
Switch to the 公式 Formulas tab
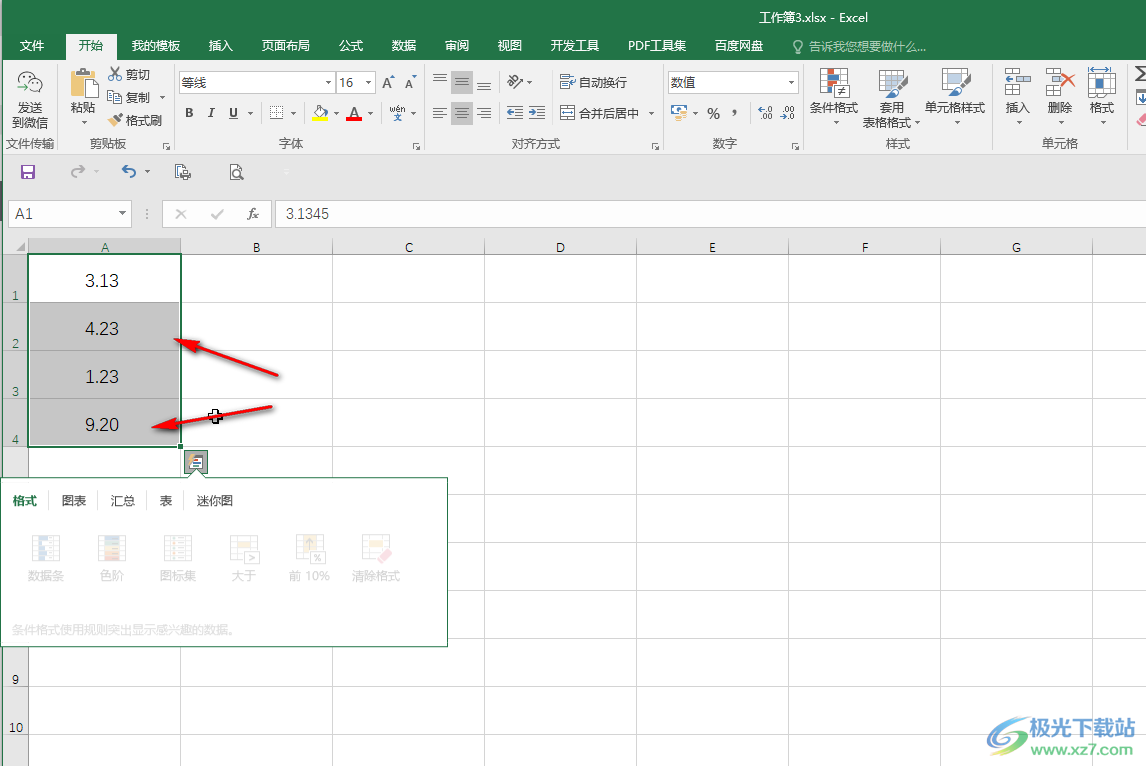[351, 46]
